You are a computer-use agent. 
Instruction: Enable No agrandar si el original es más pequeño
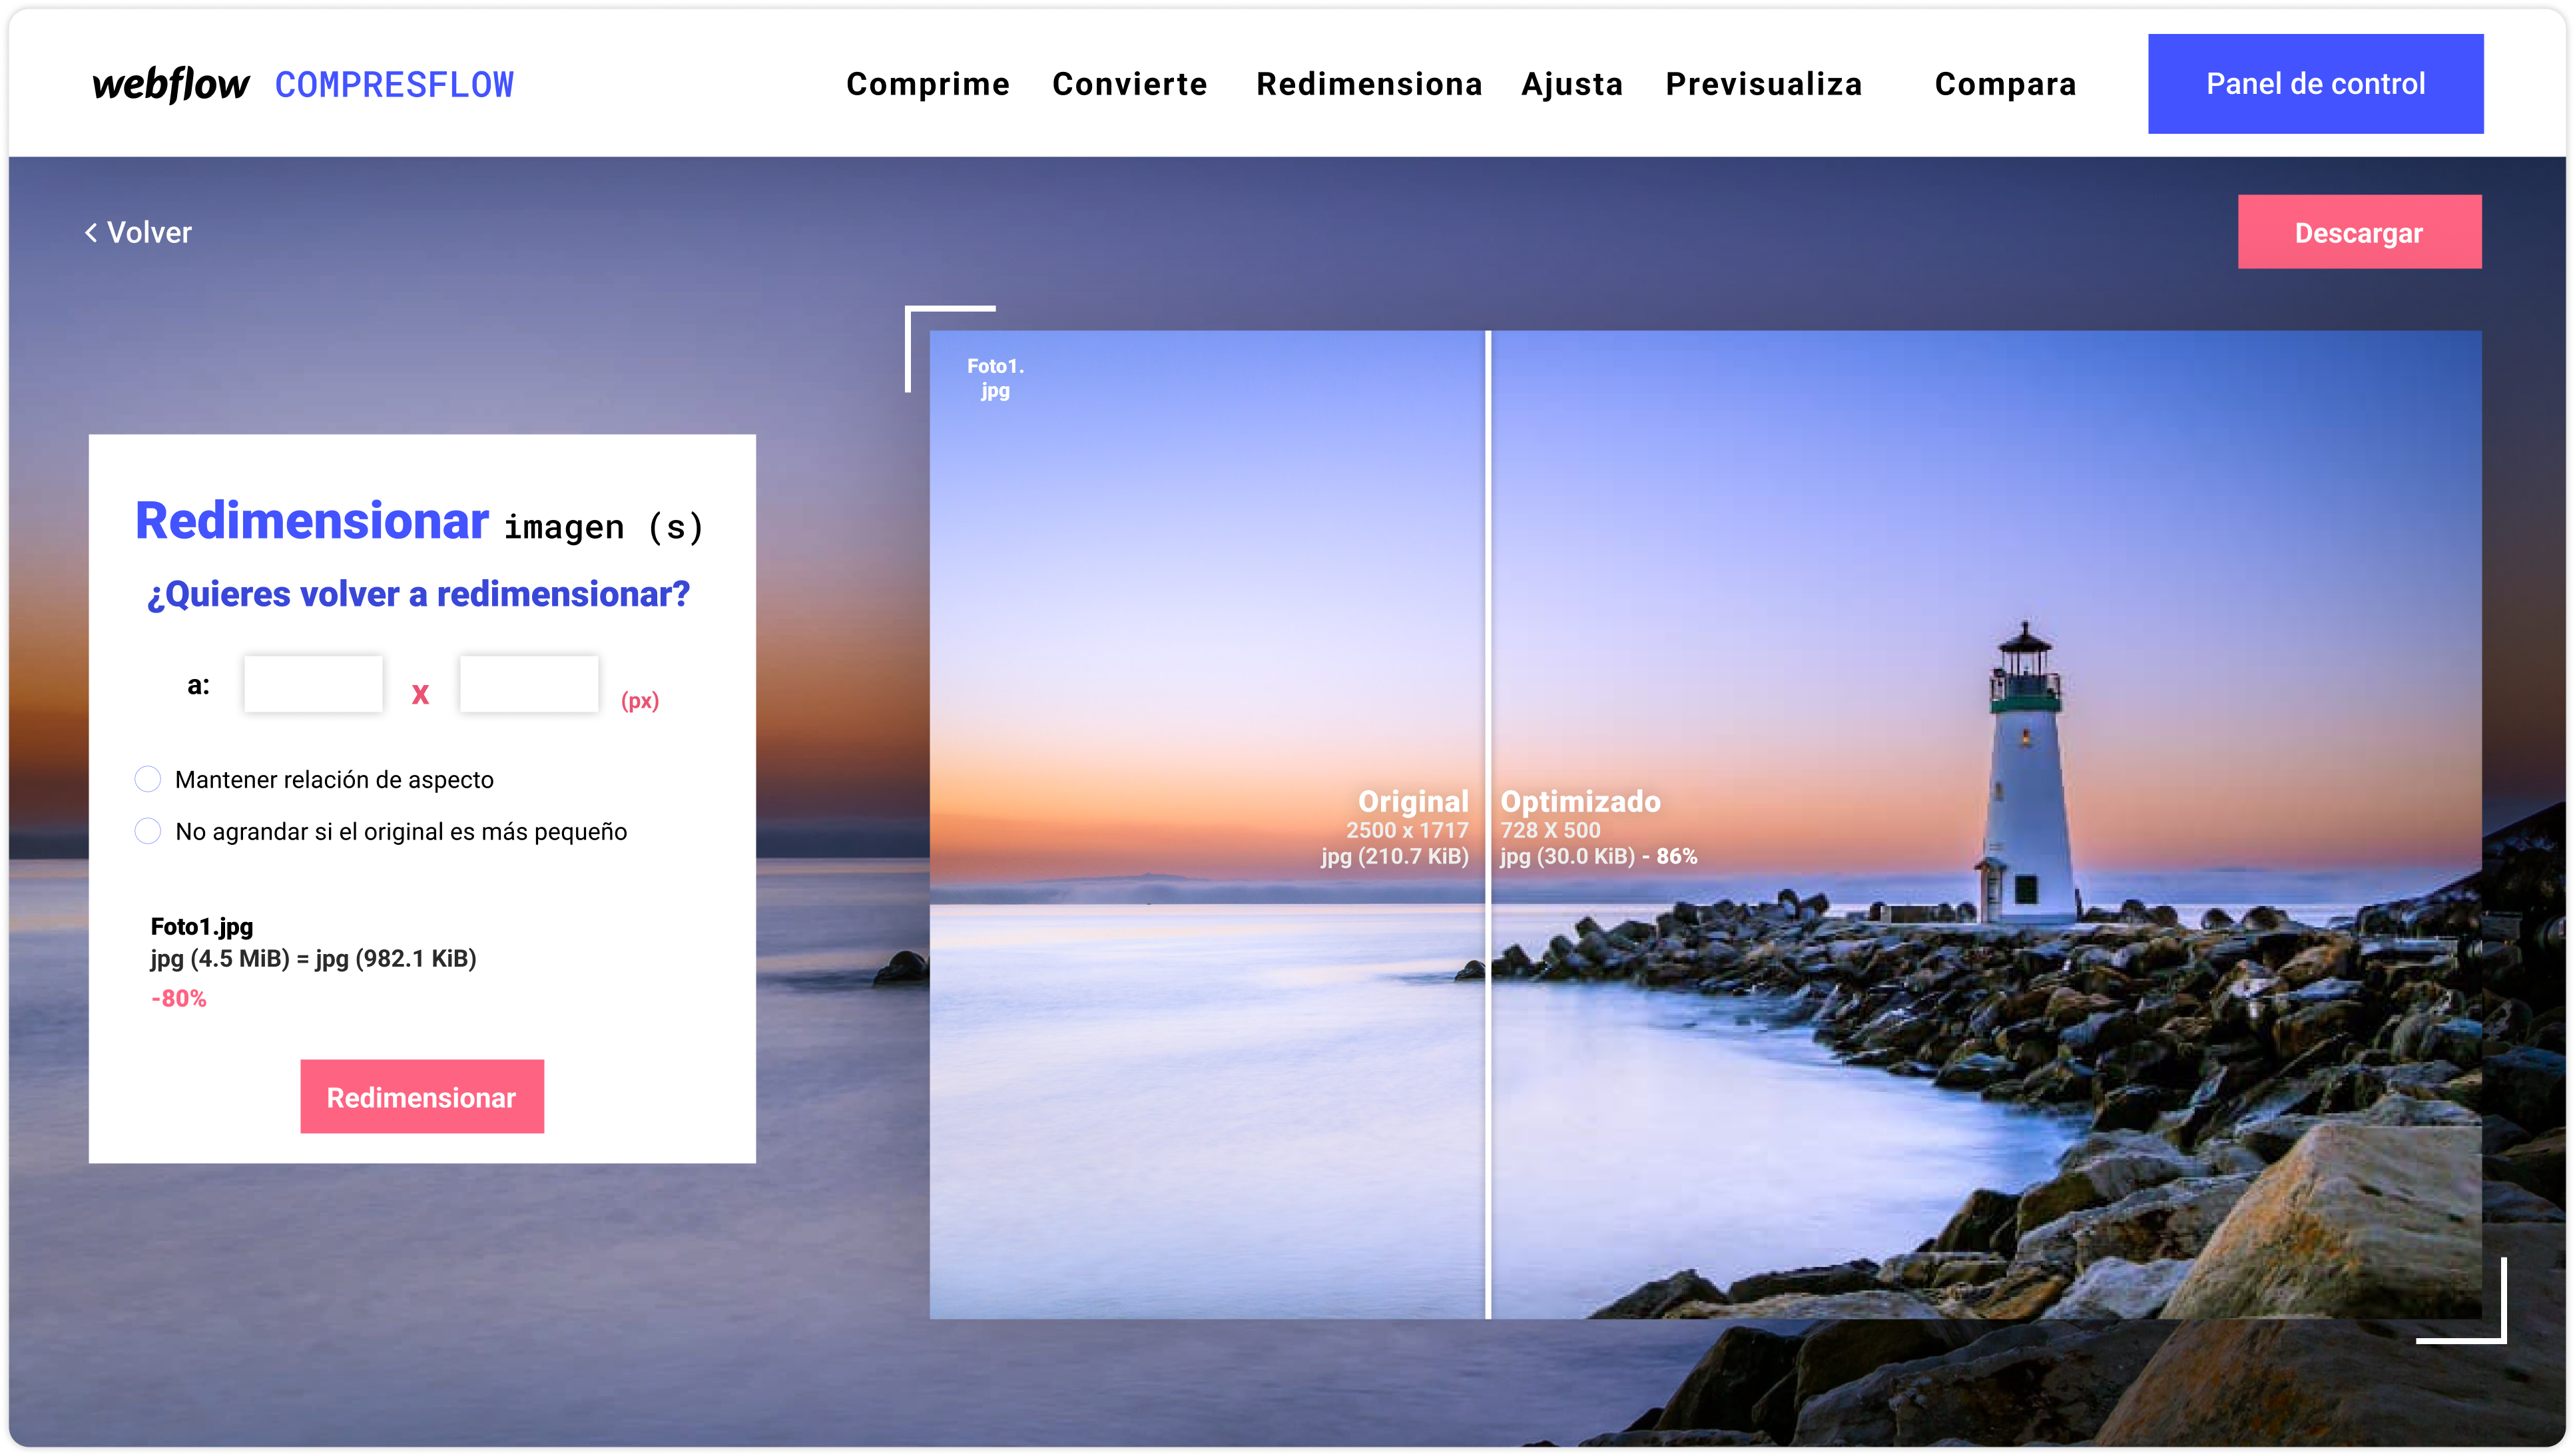(148, 830)
